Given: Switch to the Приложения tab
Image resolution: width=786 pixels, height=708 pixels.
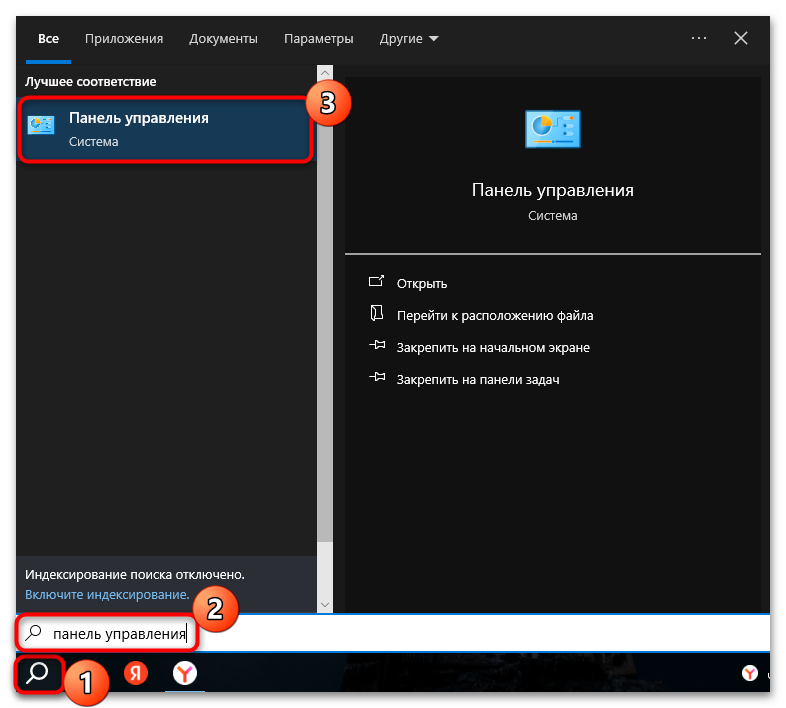Looking at the screenshot, I should point(124,39).
